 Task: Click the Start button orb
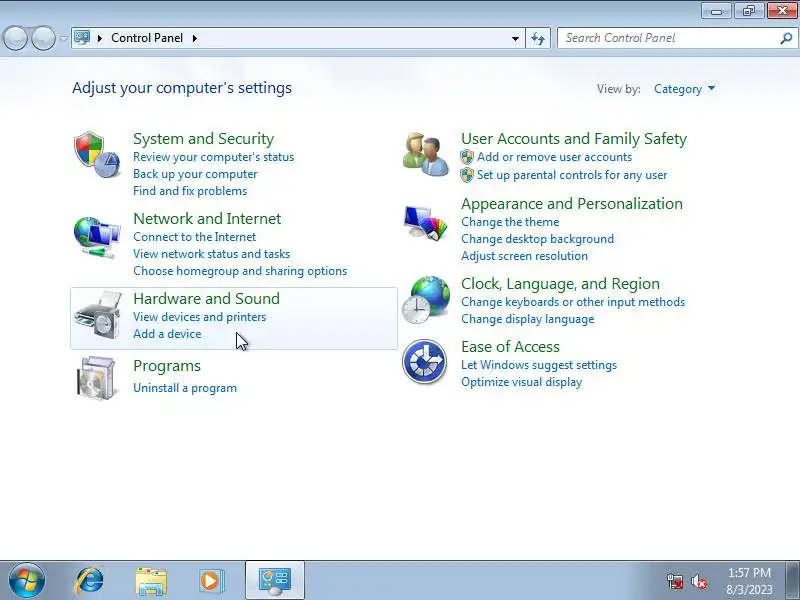pyautogui.click(x=27, y=580)
